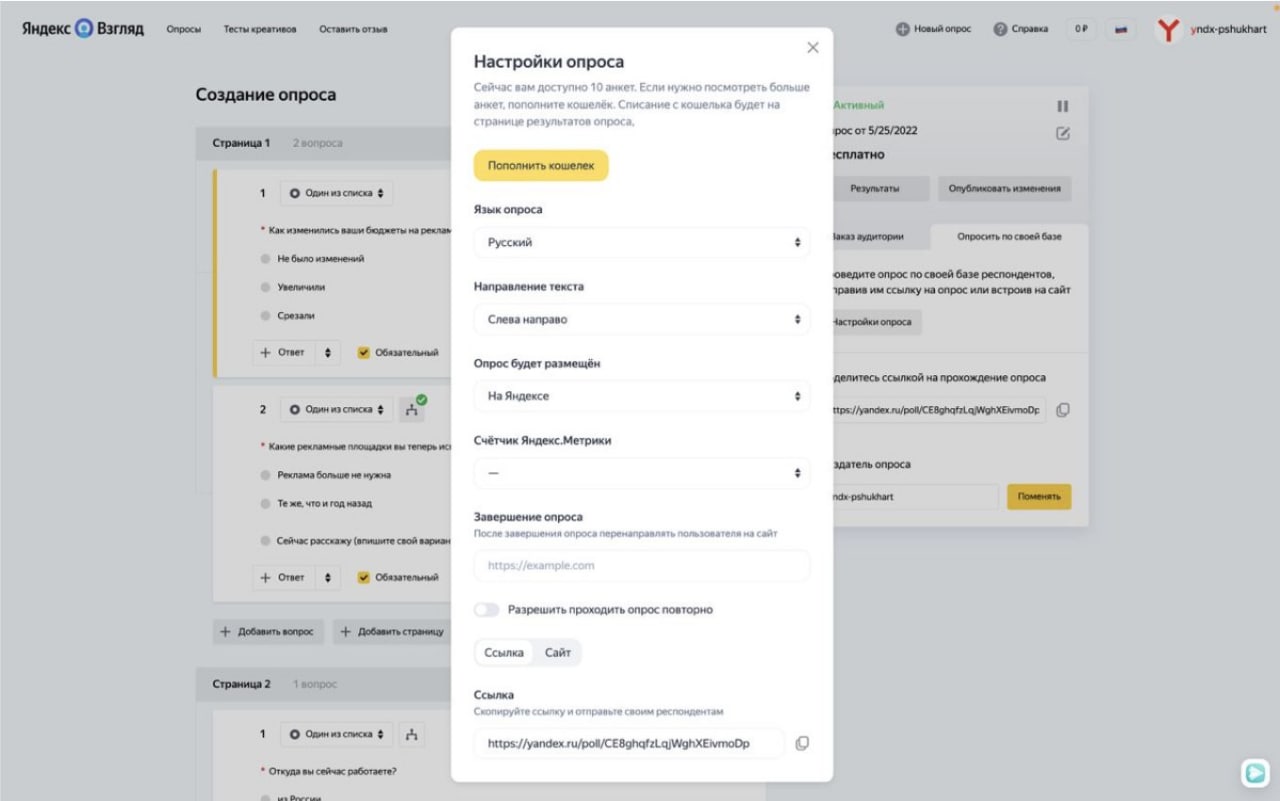Screen dimensions: 1280x801
Task: Open the branching logic icon of question 2
Action: (412, 409)
